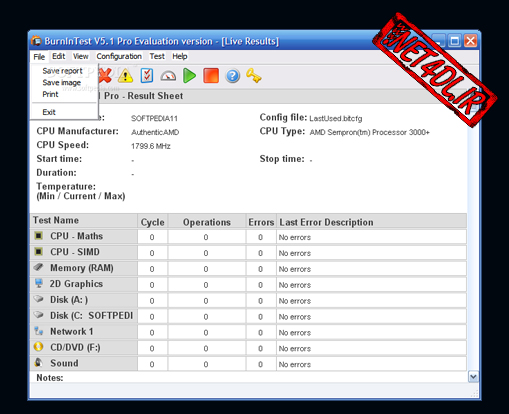
Task: Maximize the BurnInTest window
Action: point(454,41)
